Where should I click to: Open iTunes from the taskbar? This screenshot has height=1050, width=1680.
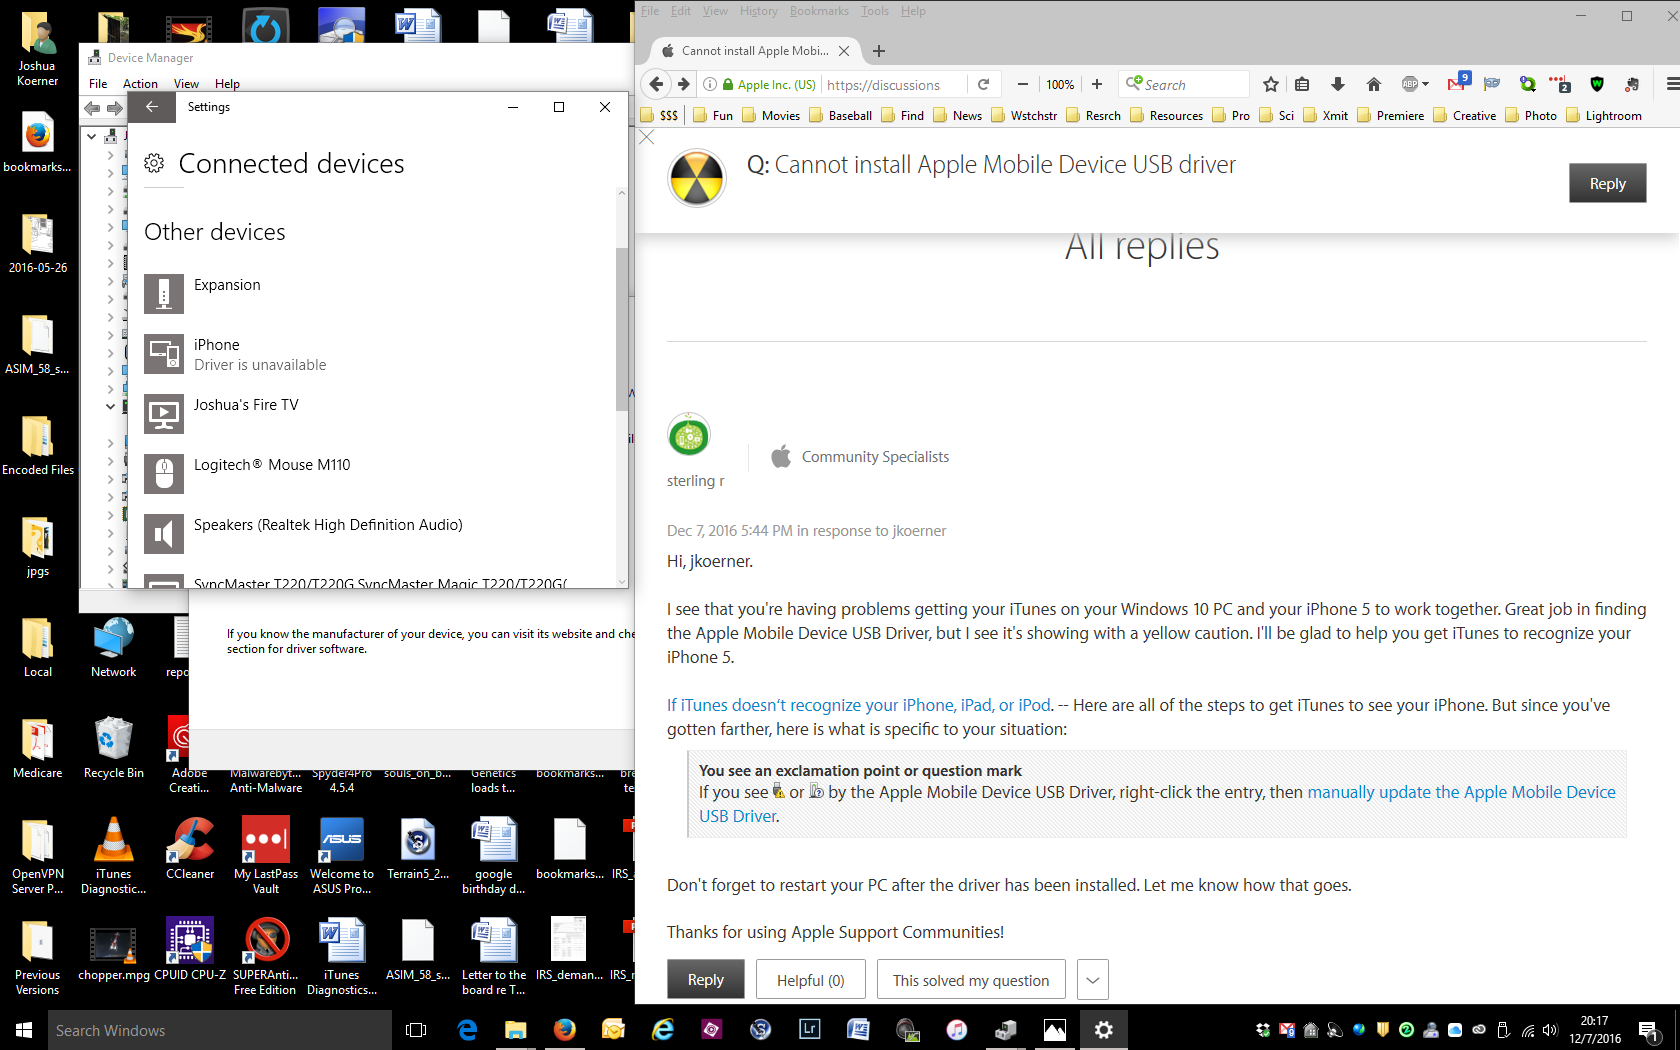[x=957, y=1030]
